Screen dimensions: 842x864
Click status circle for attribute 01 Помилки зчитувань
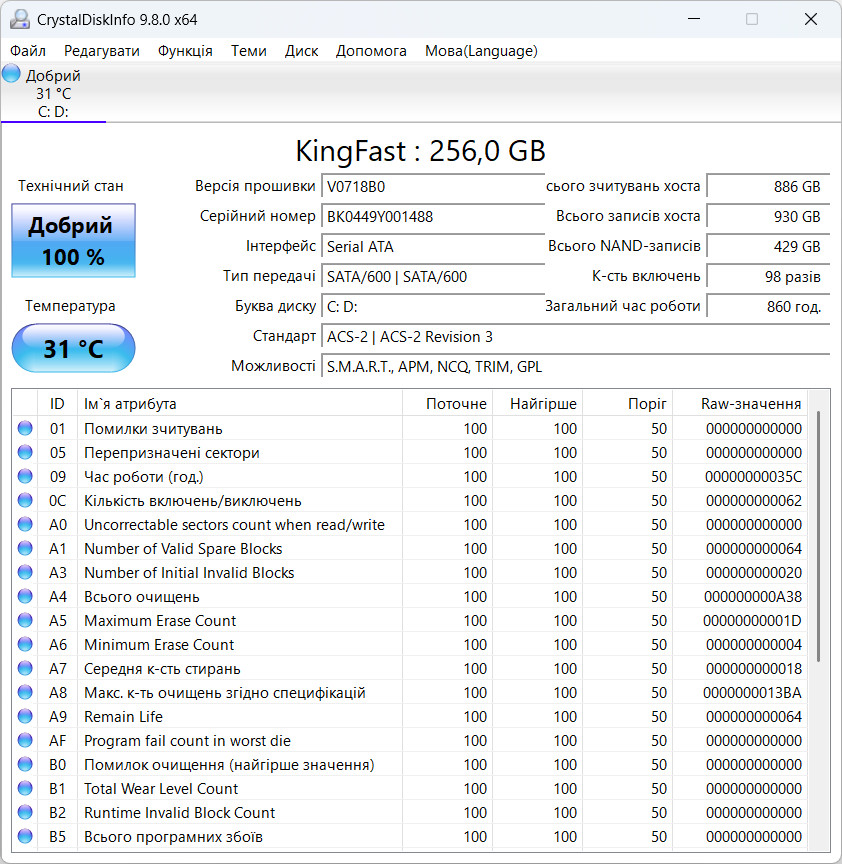click(x=25, y=428)
